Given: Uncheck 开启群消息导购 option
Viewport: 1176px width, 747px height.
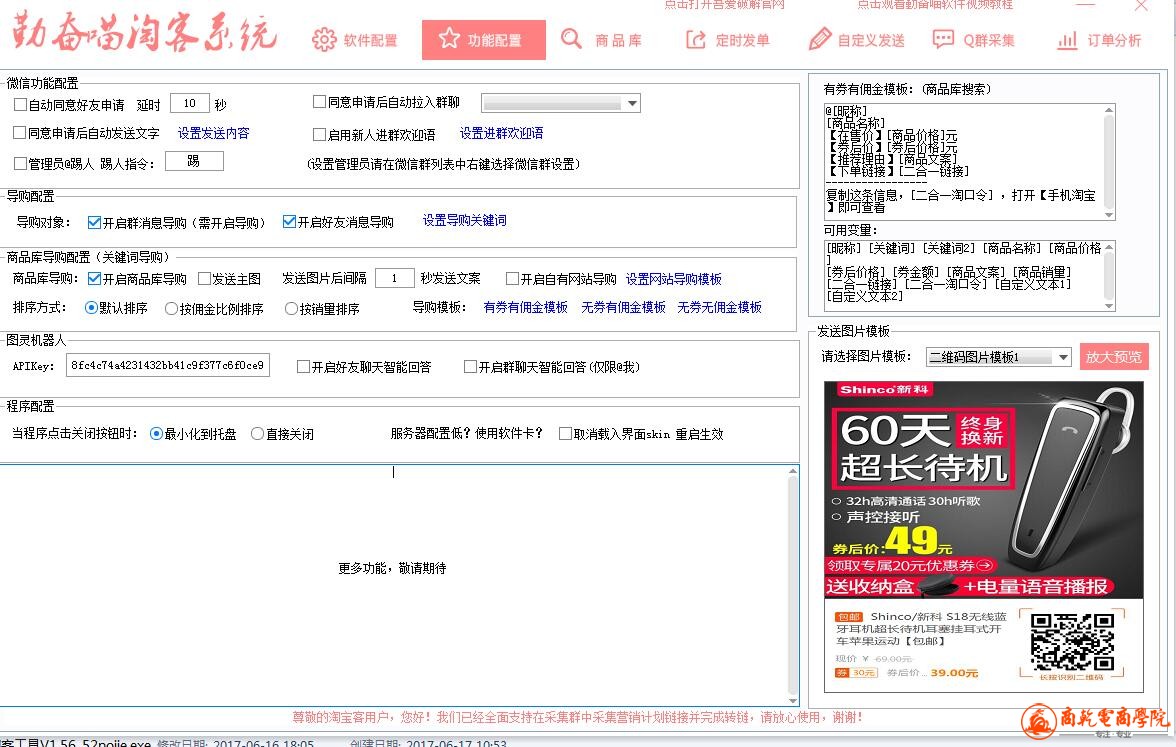Looking at the screenshot, I should (x=95, y=222).
